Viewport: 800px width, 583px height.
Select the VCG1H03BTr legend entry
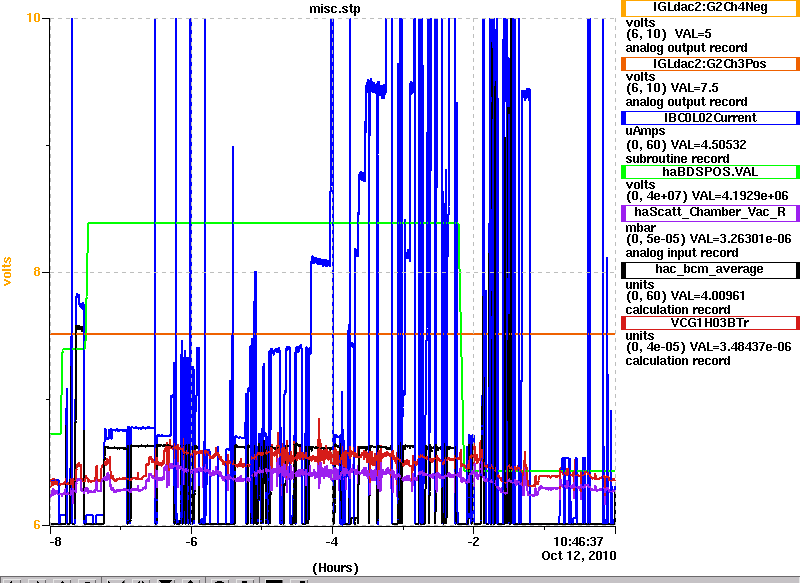(x=710, y=323)
